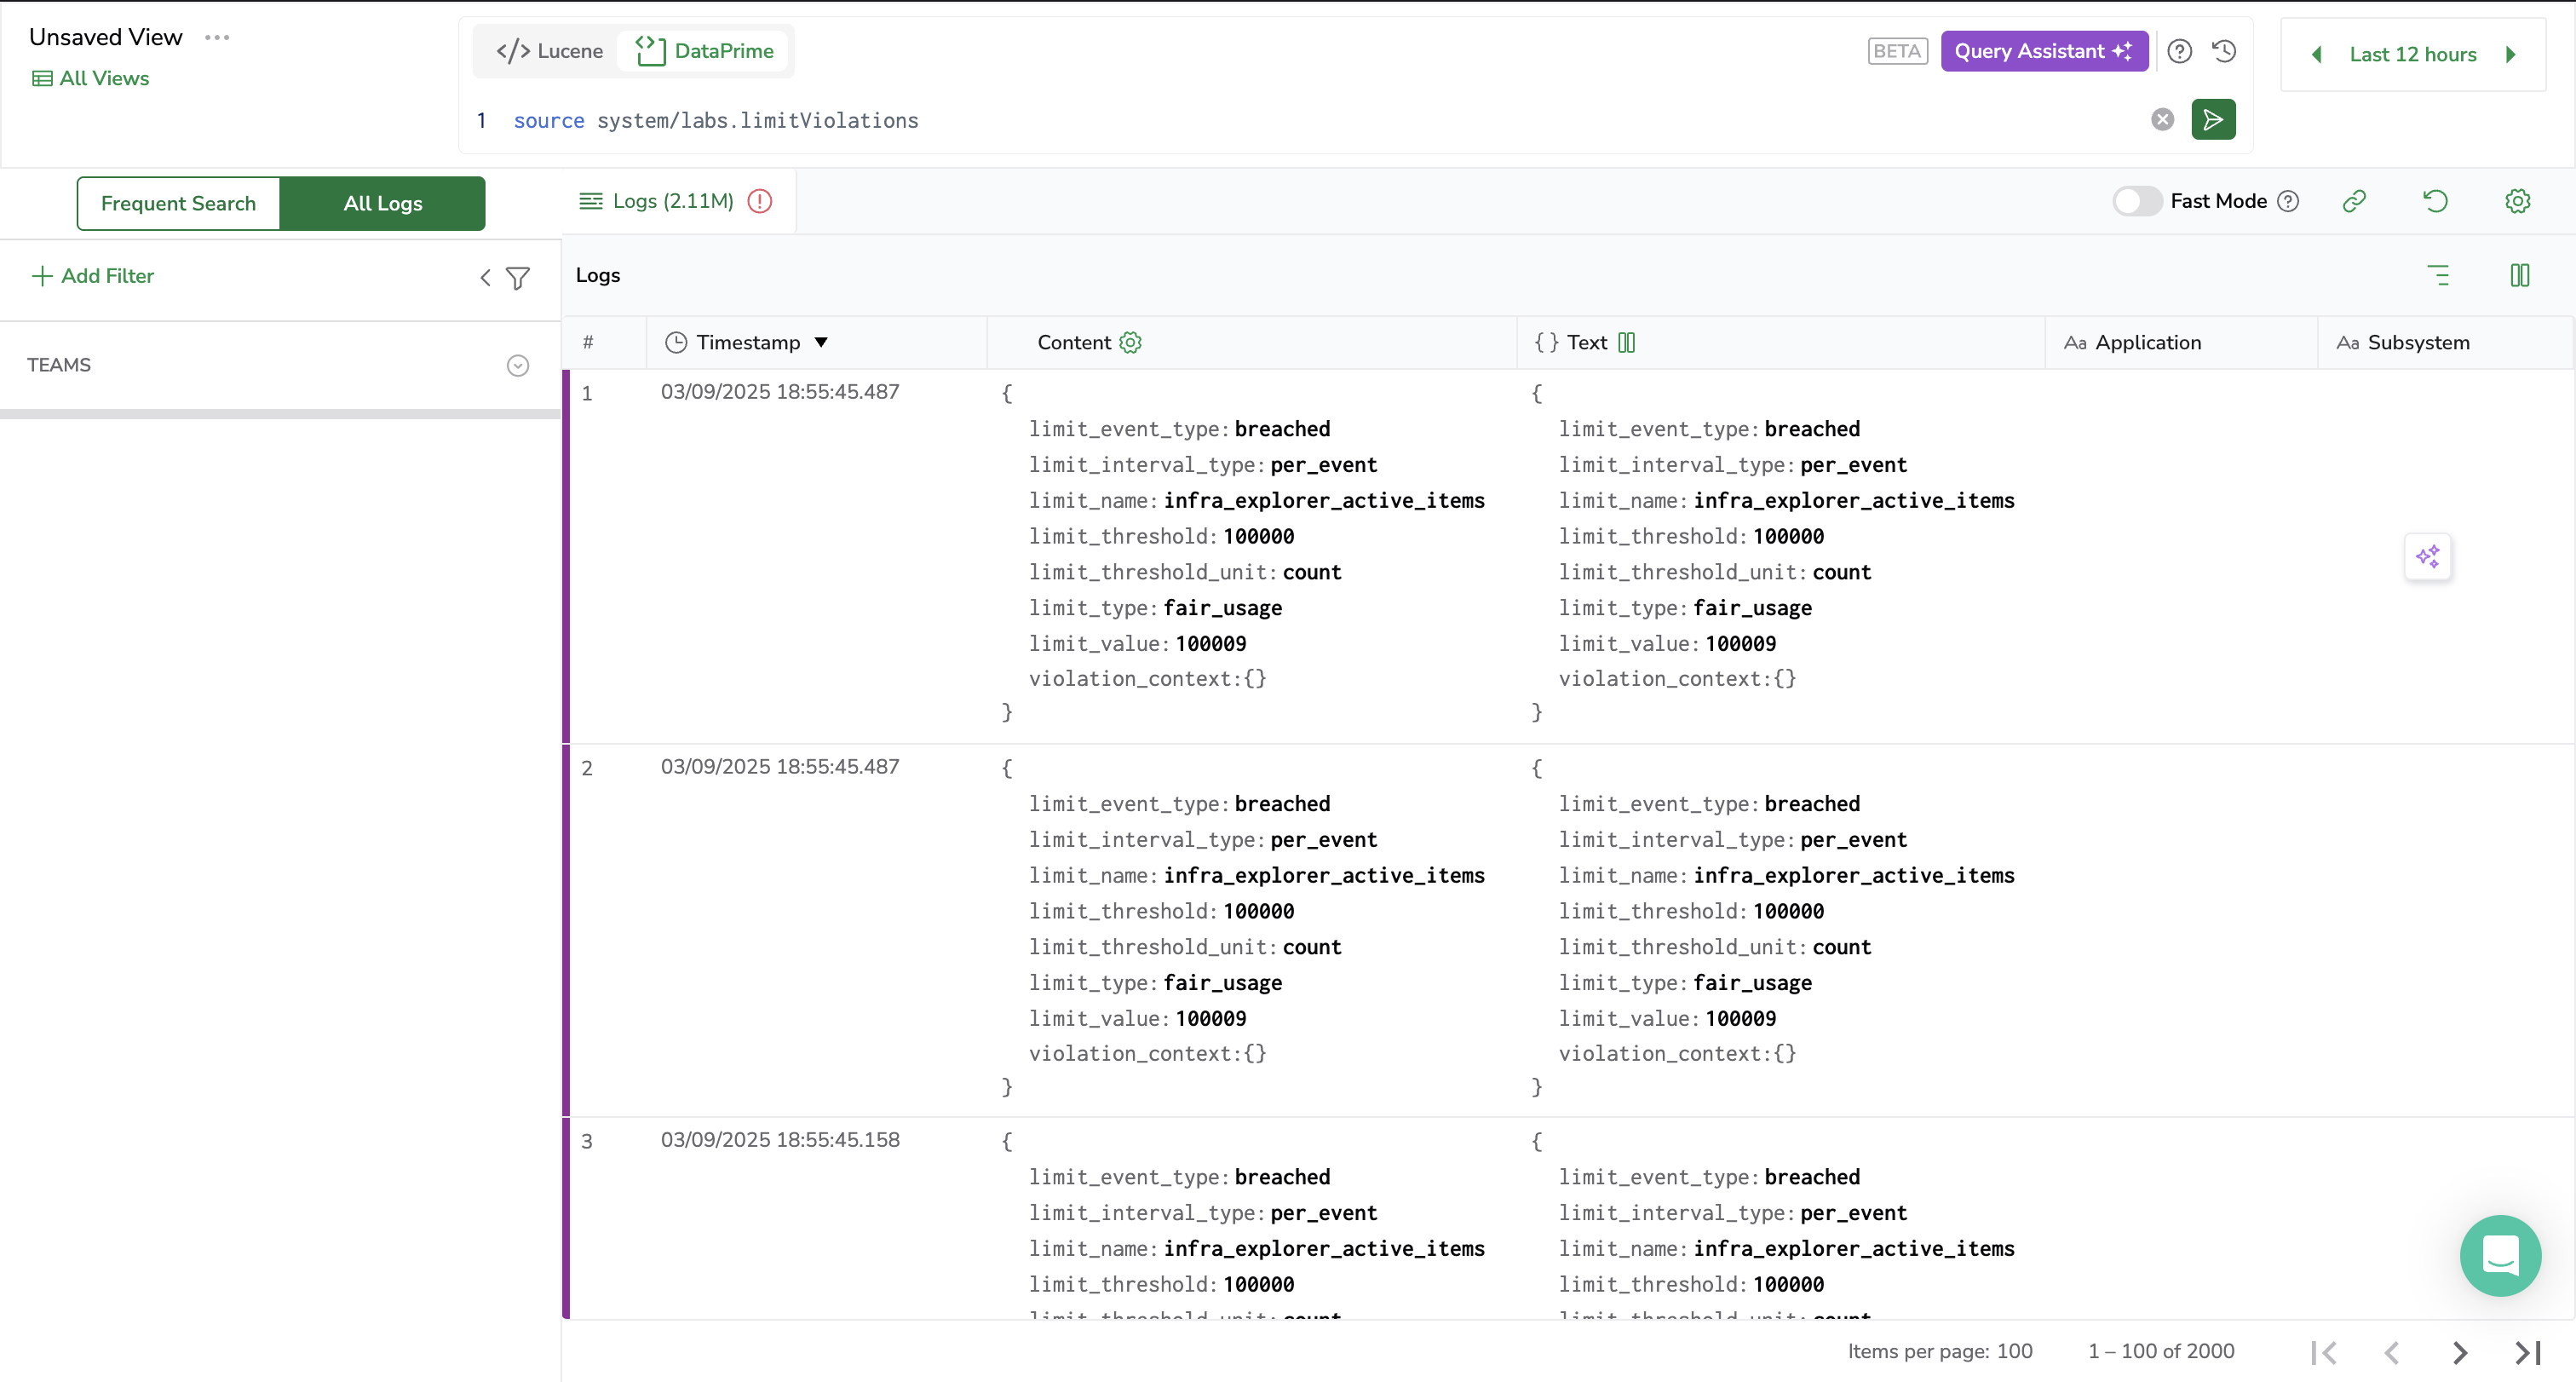Open the Query Assistant help icon
Screen dimensions: 2576x1382
(2180, 51)
